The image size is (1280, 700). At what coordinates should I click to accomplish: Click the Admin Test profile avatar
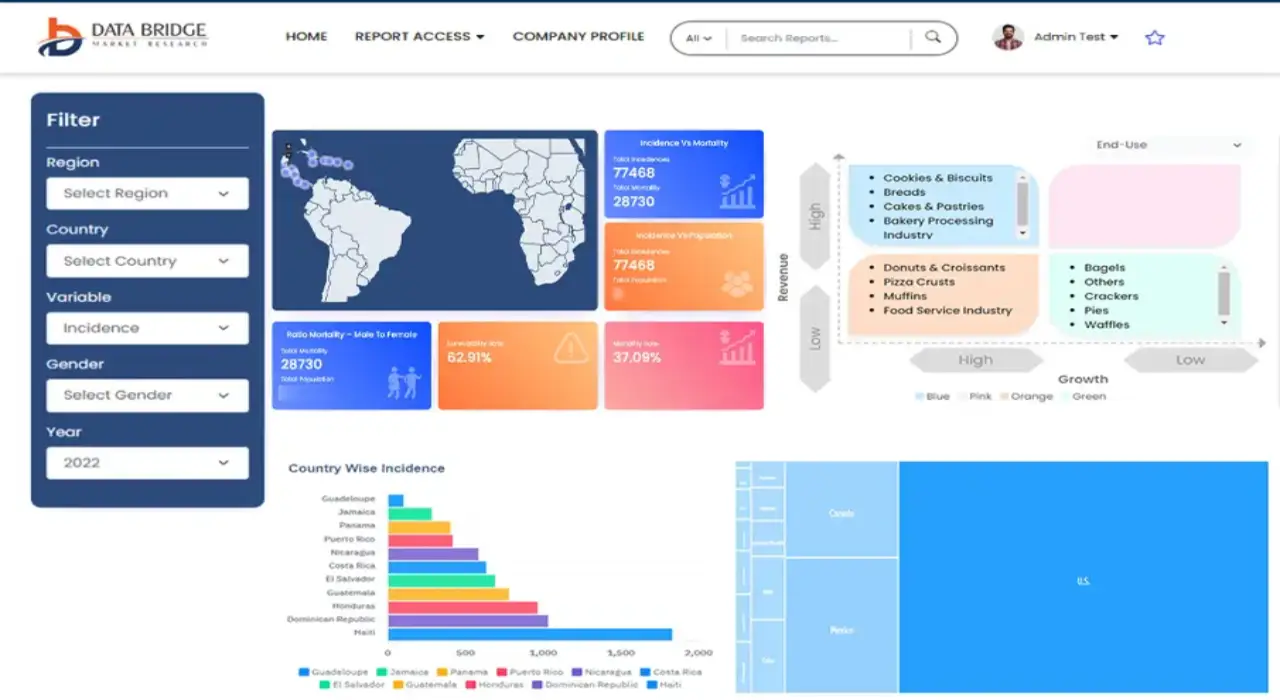tap(1008, 37)
